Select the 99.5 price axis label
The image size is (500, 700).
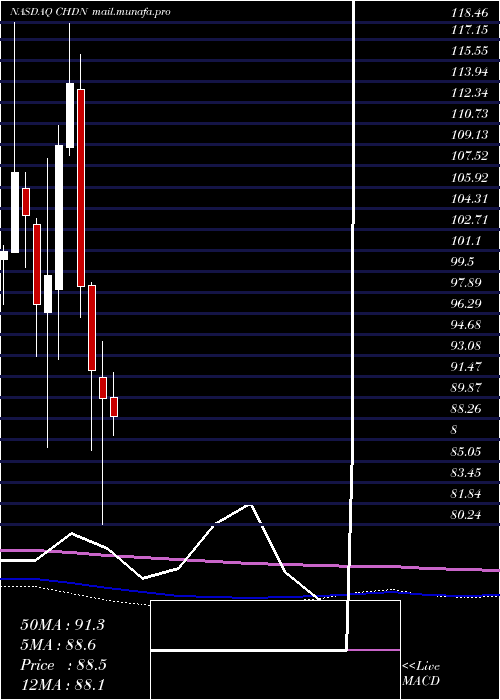pyautogui.click(x=462, y=261)
